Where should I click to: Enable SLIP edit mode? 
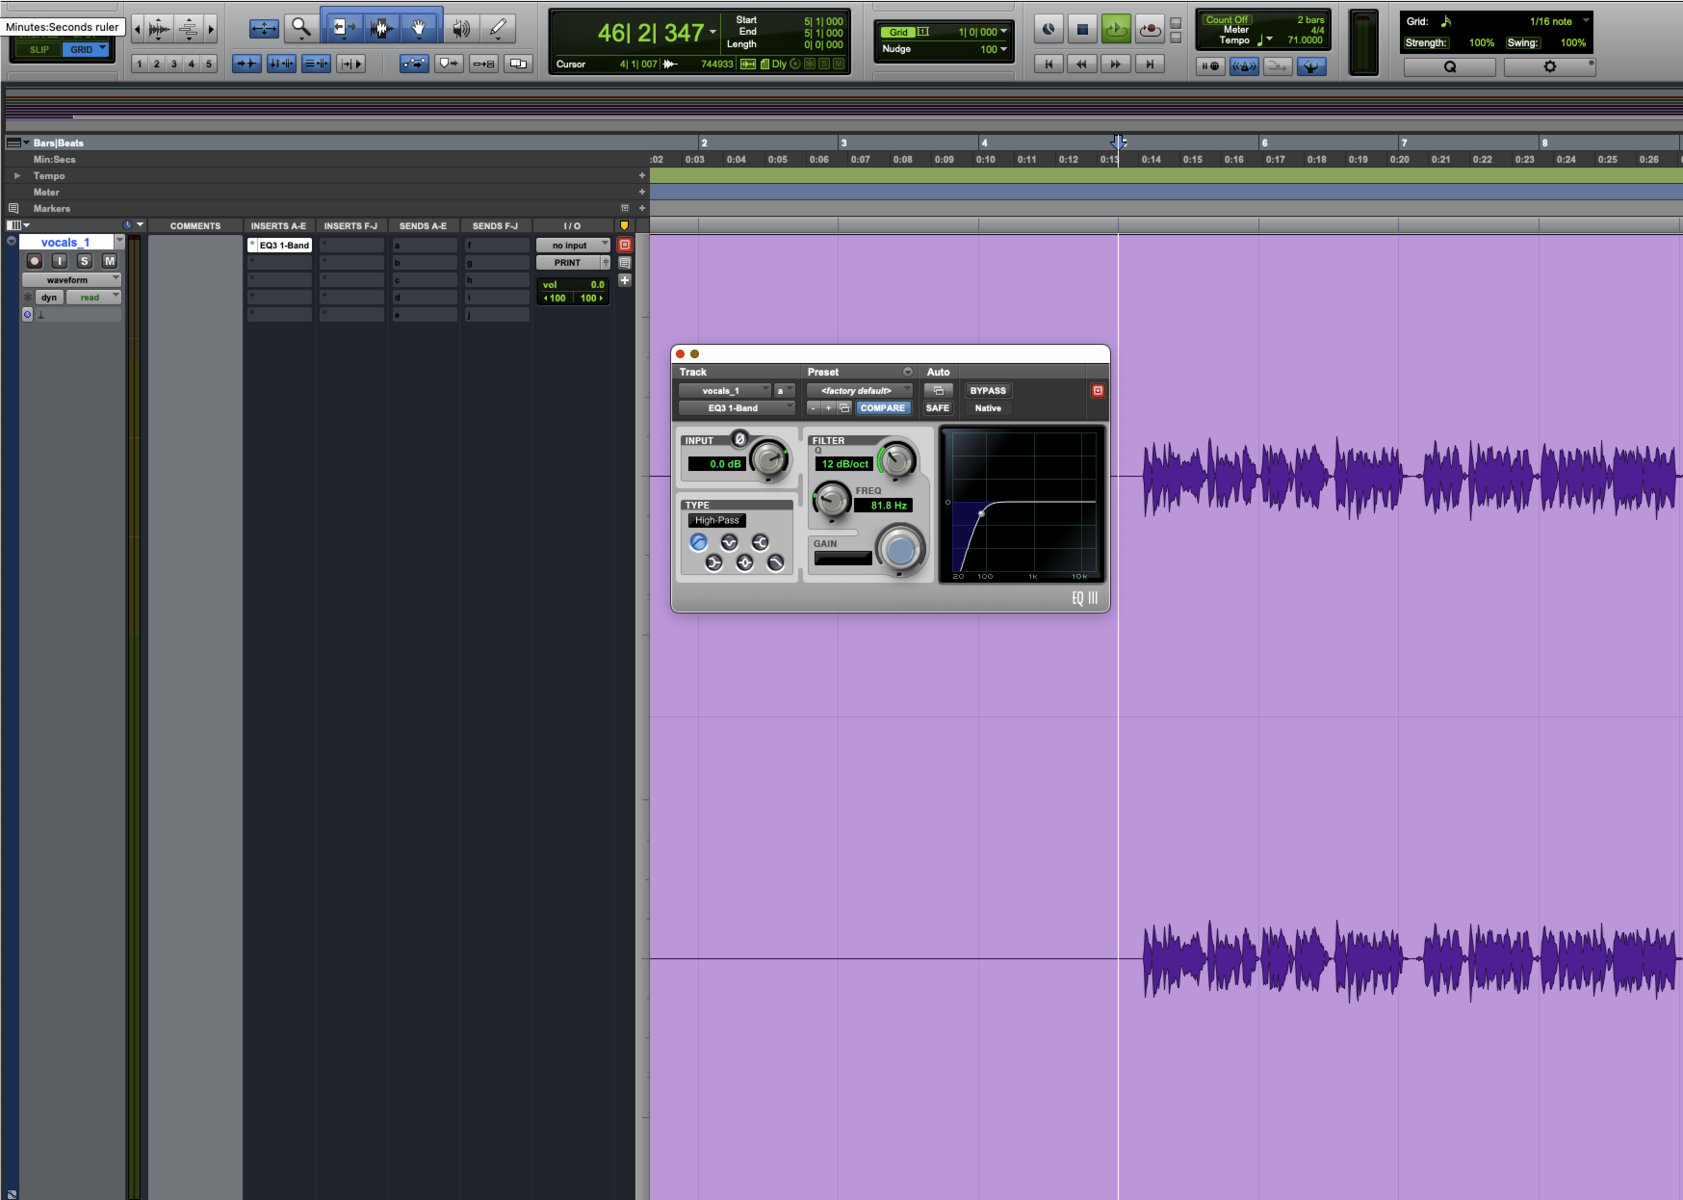(38, 49)
